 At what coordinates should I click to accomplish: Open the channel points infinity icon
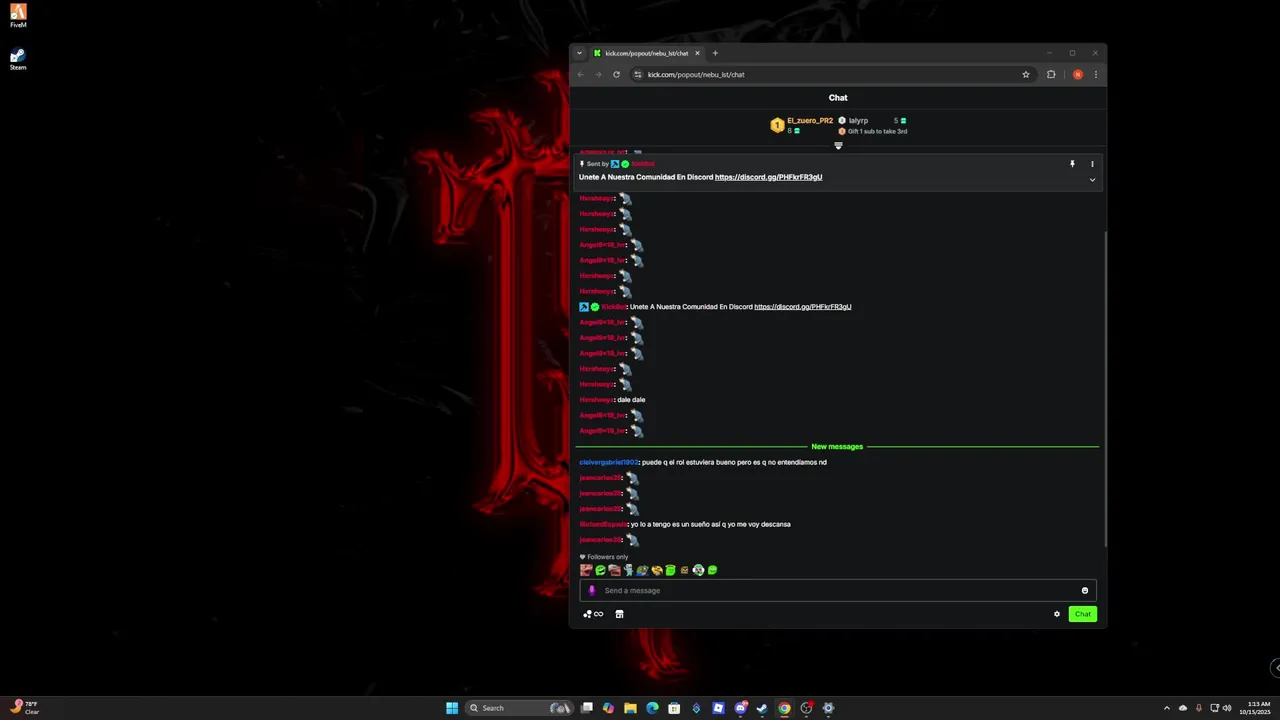click(x=594, y=614)
